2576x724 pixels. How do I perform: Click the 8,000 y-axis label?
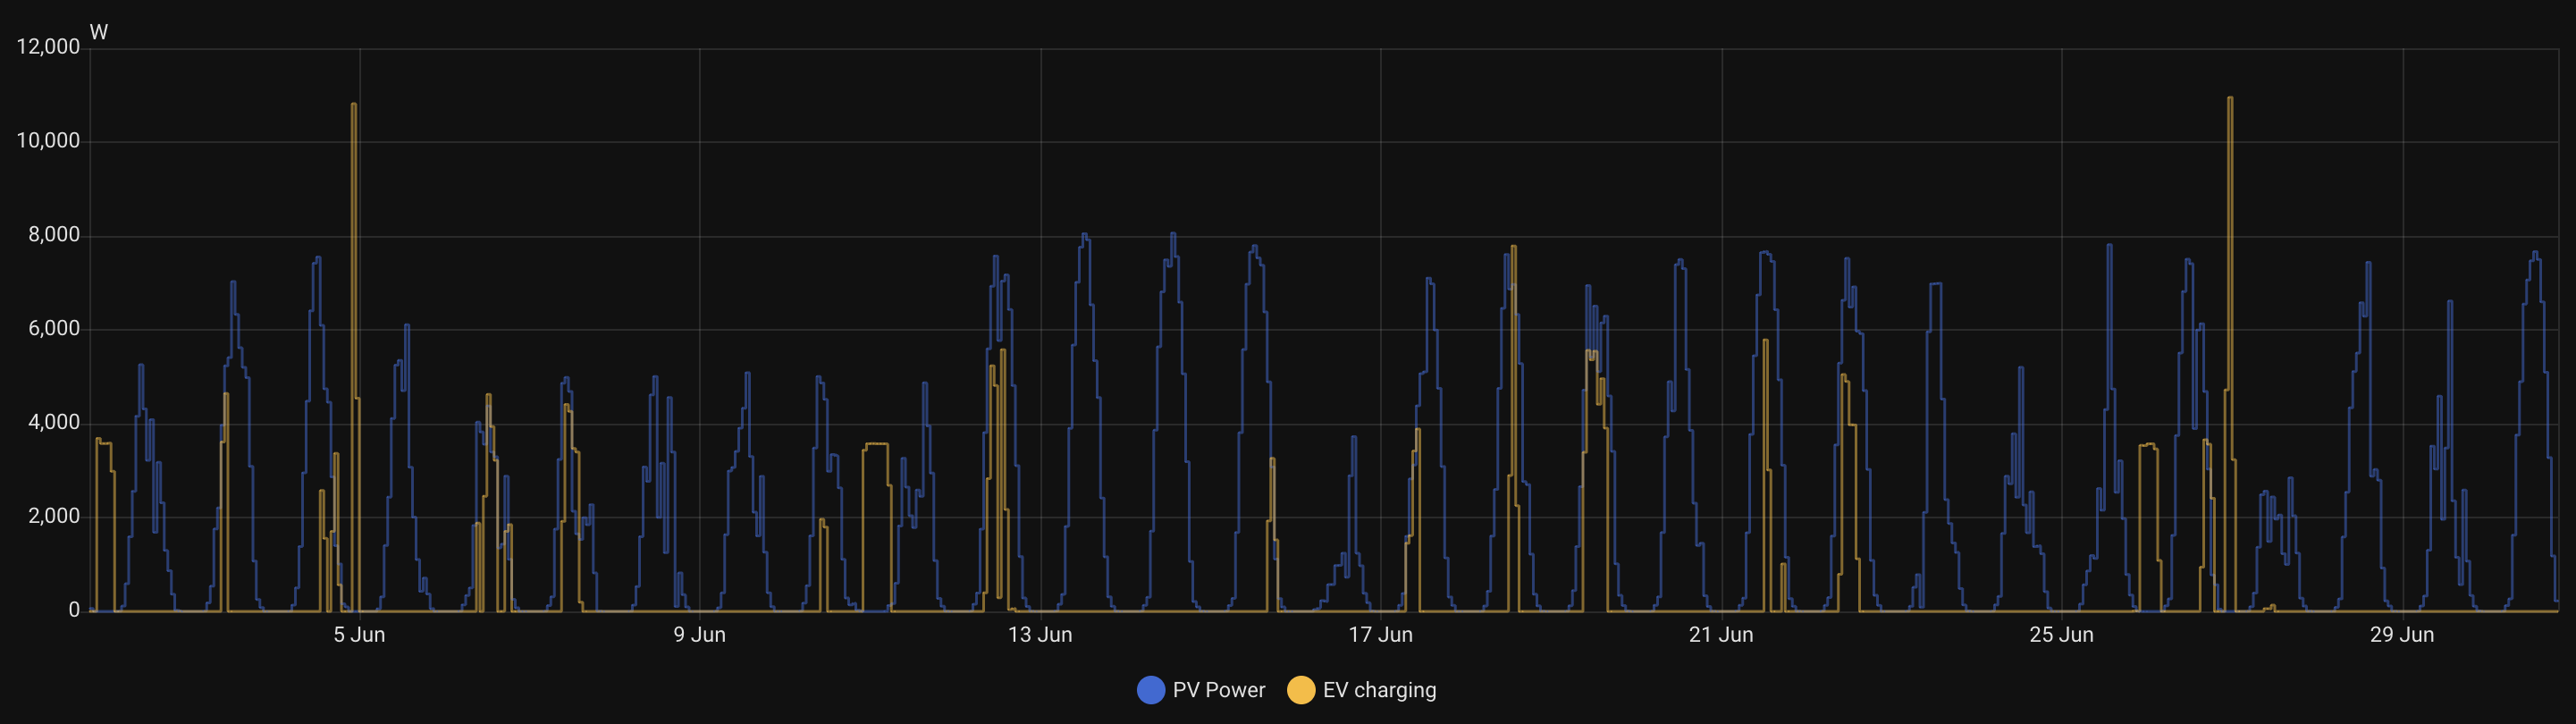[x=54, y=235]
